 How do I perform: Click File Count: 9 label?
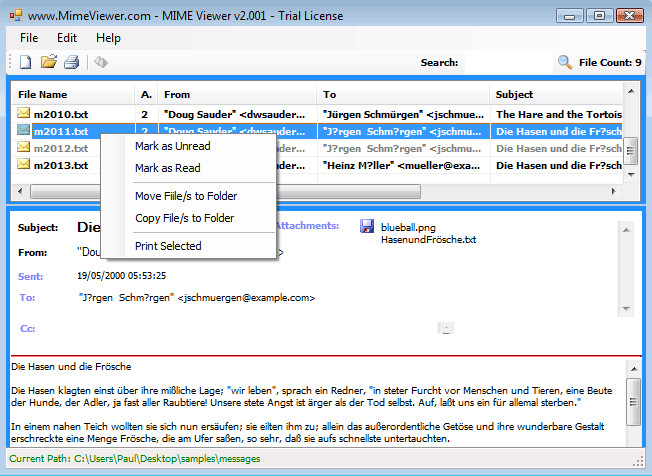pyautogui.click(x=610, y=63)
